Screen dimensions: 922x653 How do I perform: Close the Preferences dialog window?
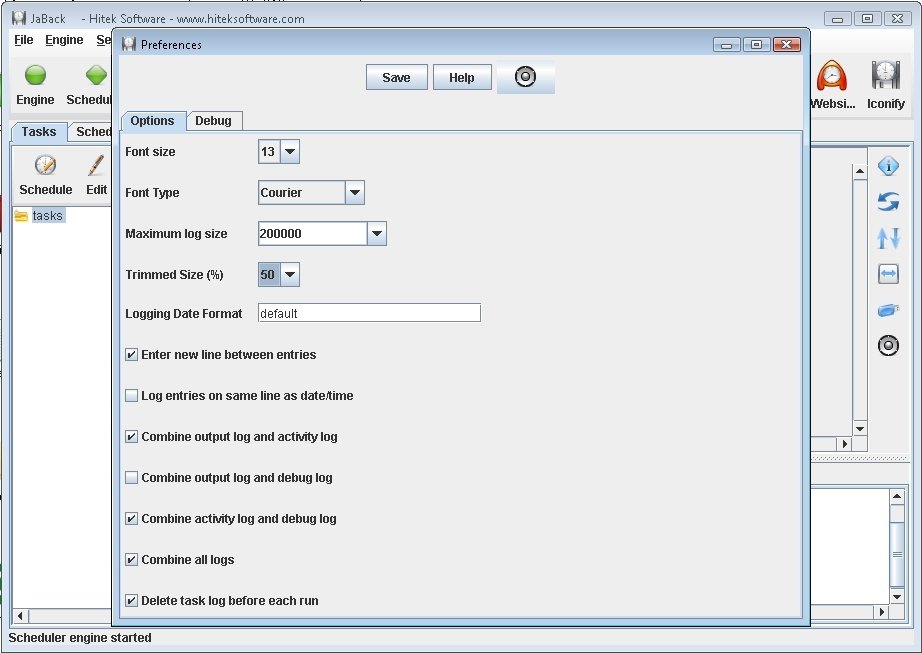(787, 45)
